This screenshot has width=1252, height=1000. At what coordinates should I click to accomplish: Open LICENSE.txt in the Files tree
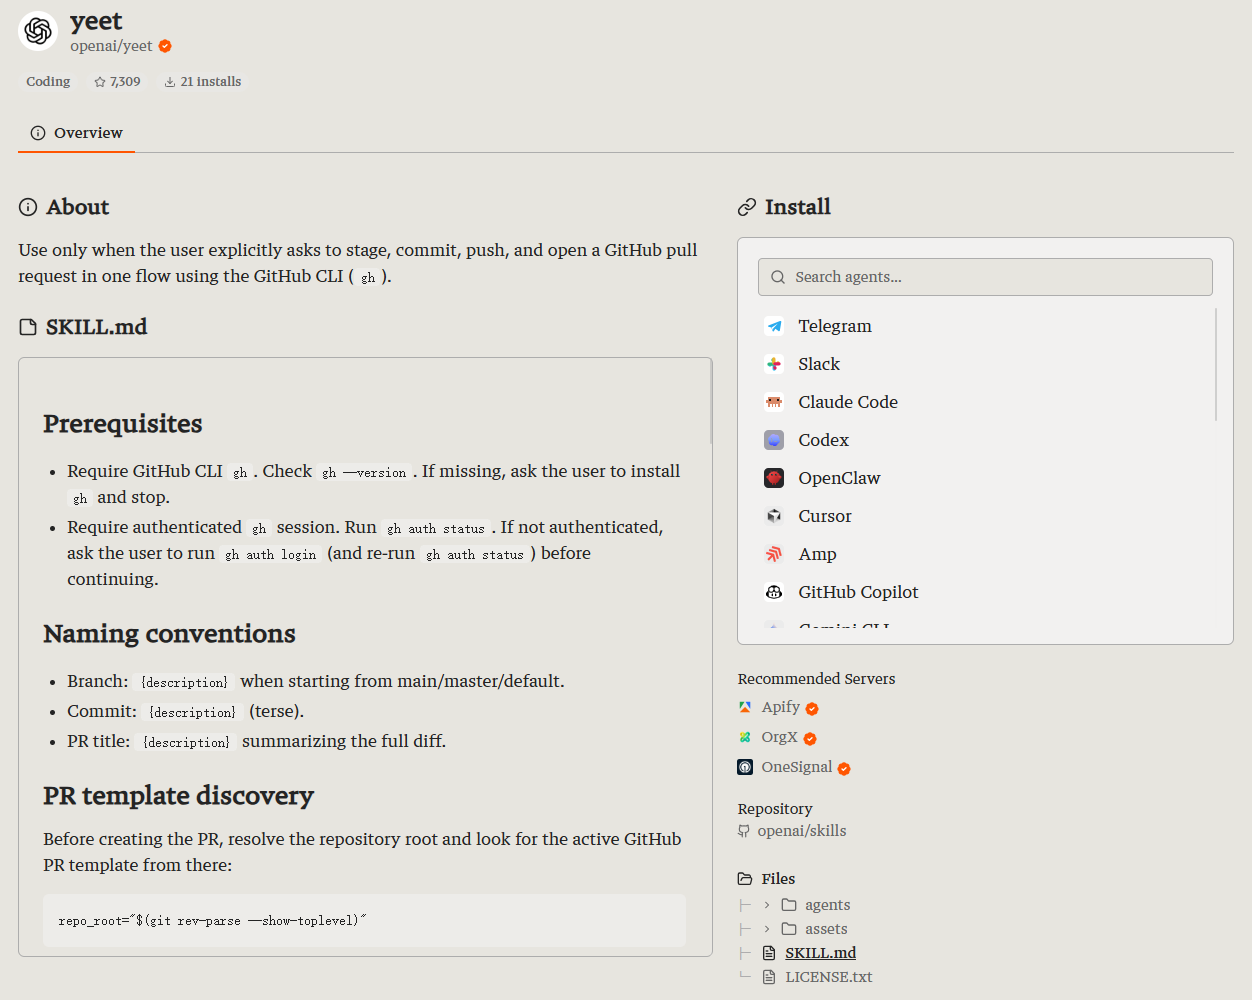pyautogui.click(x=829, y=977)
